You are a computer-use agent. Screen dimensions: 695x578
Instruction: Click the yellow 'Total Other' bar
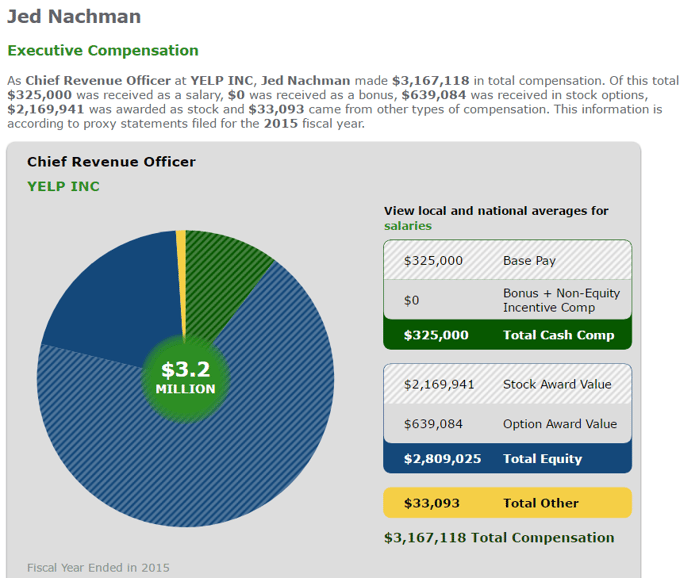click(508, 503)
